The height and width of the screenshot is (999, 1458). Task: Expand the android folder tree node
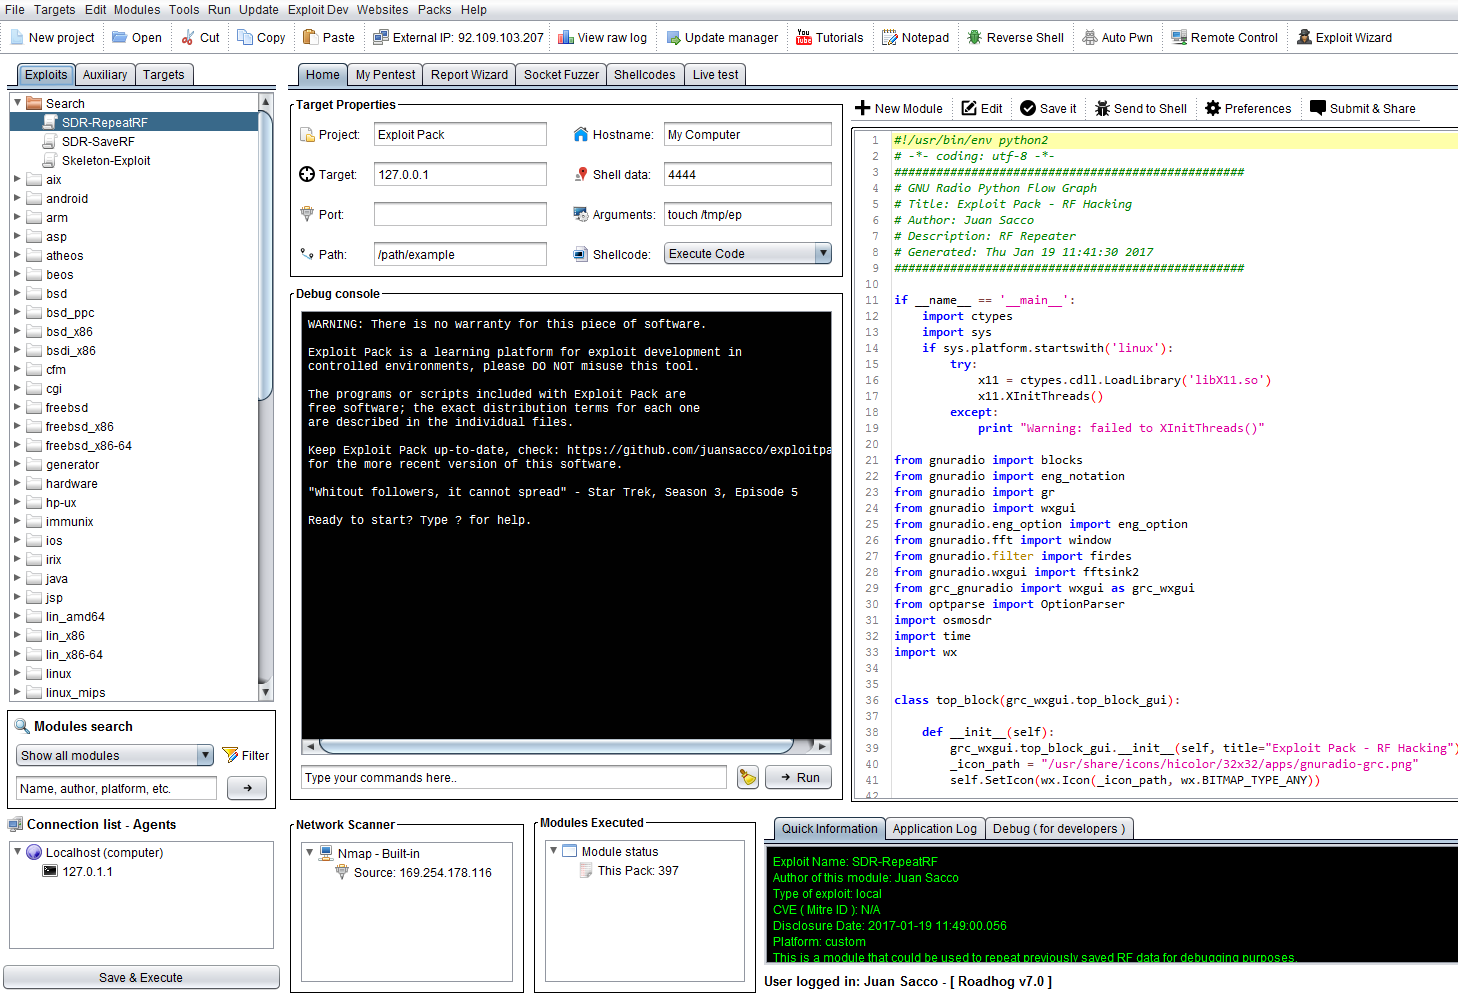click(x=18, y=199)
